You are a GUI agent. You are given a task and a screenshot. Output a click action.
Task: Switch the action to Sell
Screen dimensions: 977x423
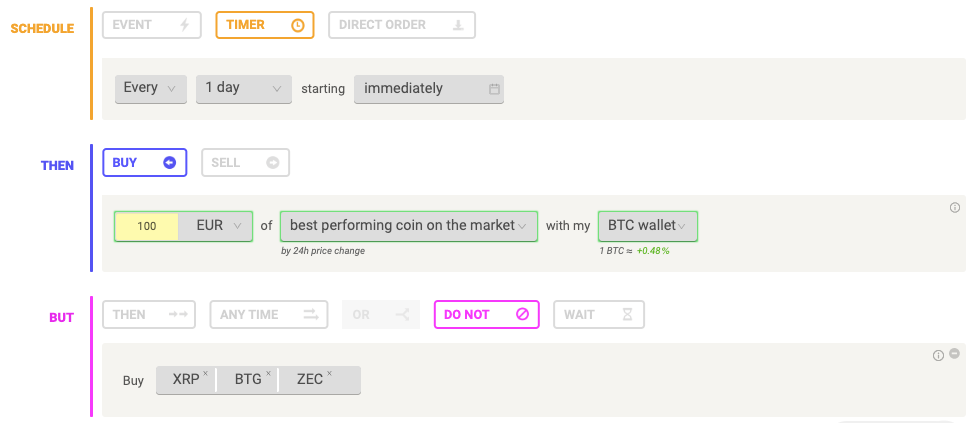(x=245, y=163)
